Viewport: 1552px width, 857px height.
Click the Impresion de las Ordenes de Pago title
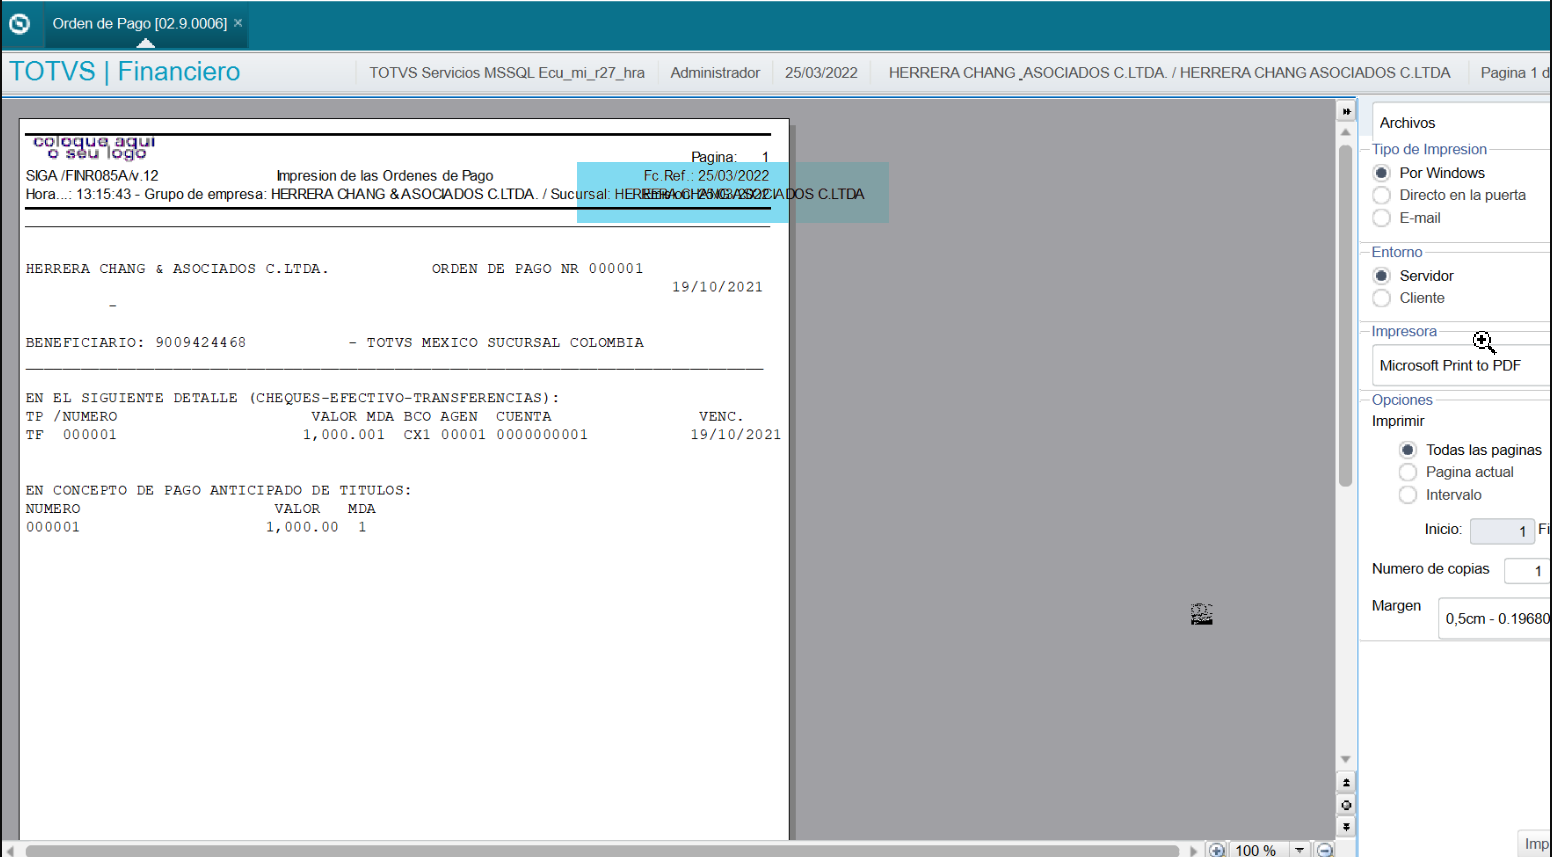point(385,176)
